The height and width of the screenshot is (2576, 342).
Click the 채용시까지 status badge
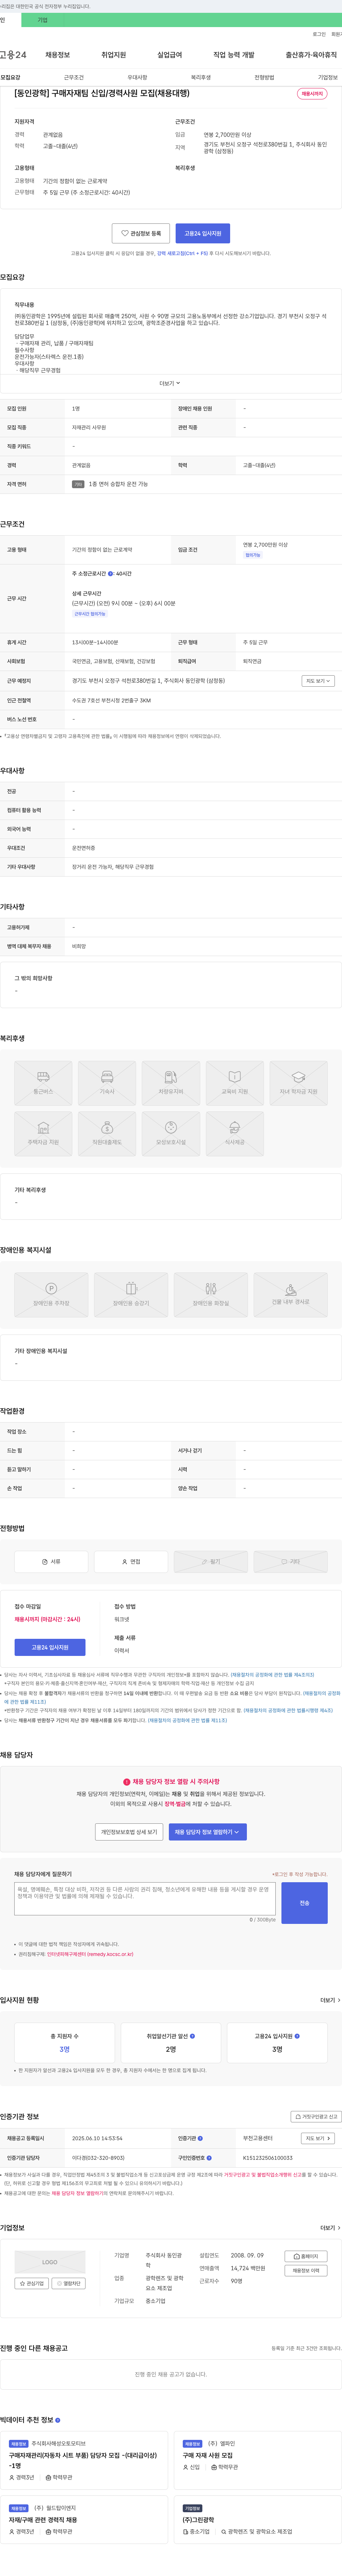312,94
